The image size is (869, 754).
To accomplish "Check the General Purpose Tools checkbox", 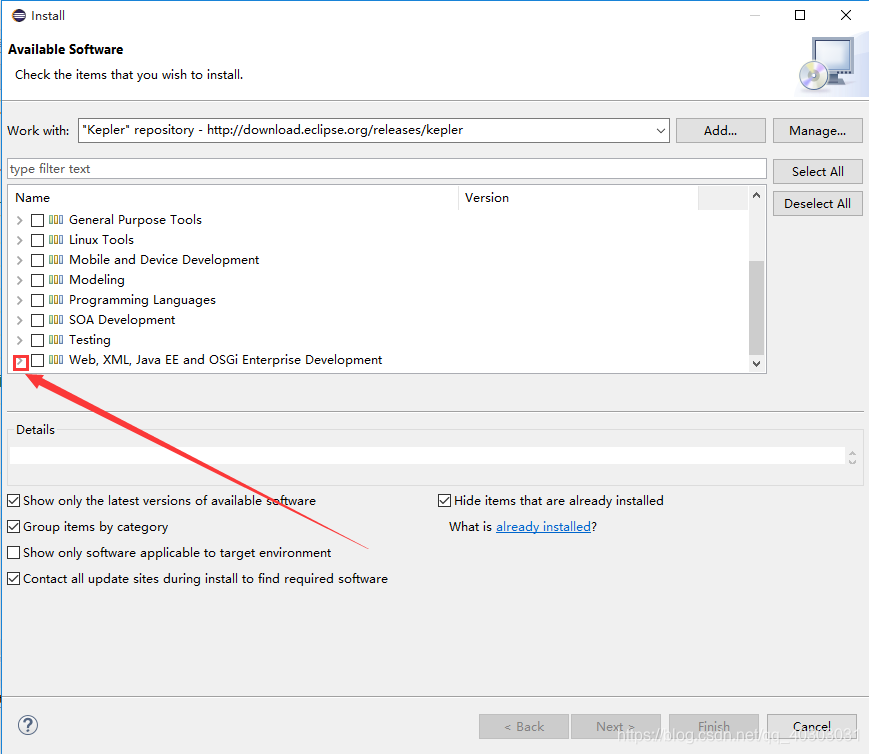I will 37,220.
